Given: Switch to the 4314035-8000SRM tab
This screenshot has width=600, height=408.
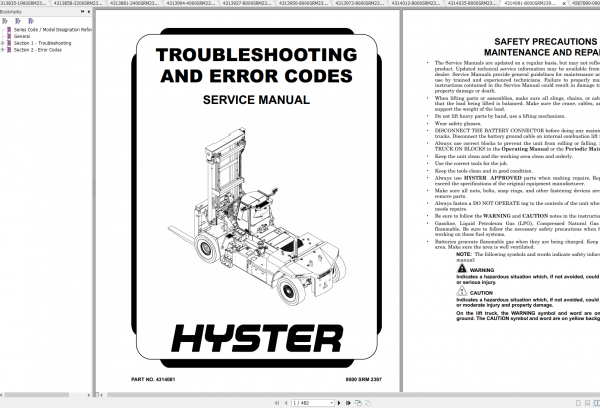Looking at the screenshot, I should coord(472,3).
